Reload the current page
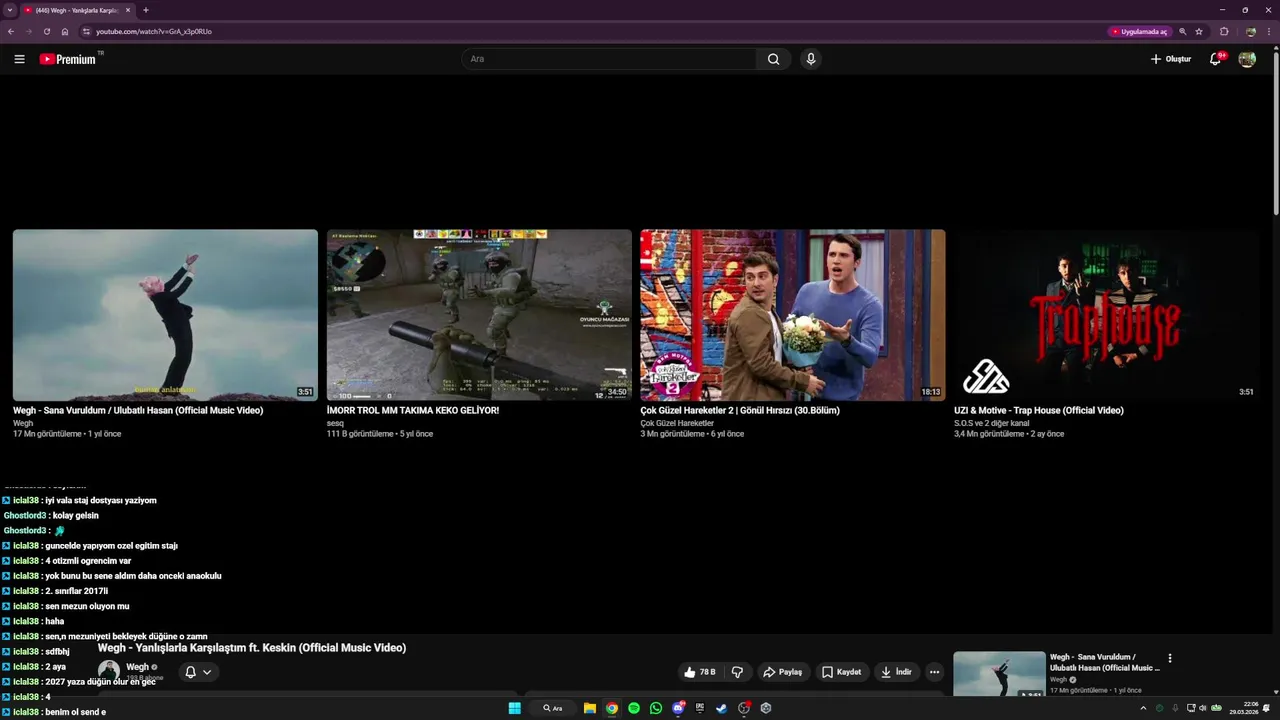The image size is (1280, 720). click(47, 31)
